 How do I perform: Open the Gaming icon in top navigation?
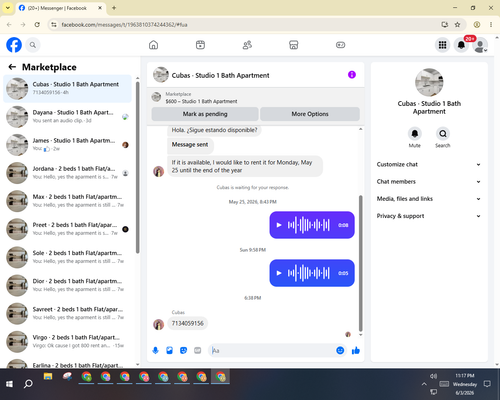click(340, 45)
